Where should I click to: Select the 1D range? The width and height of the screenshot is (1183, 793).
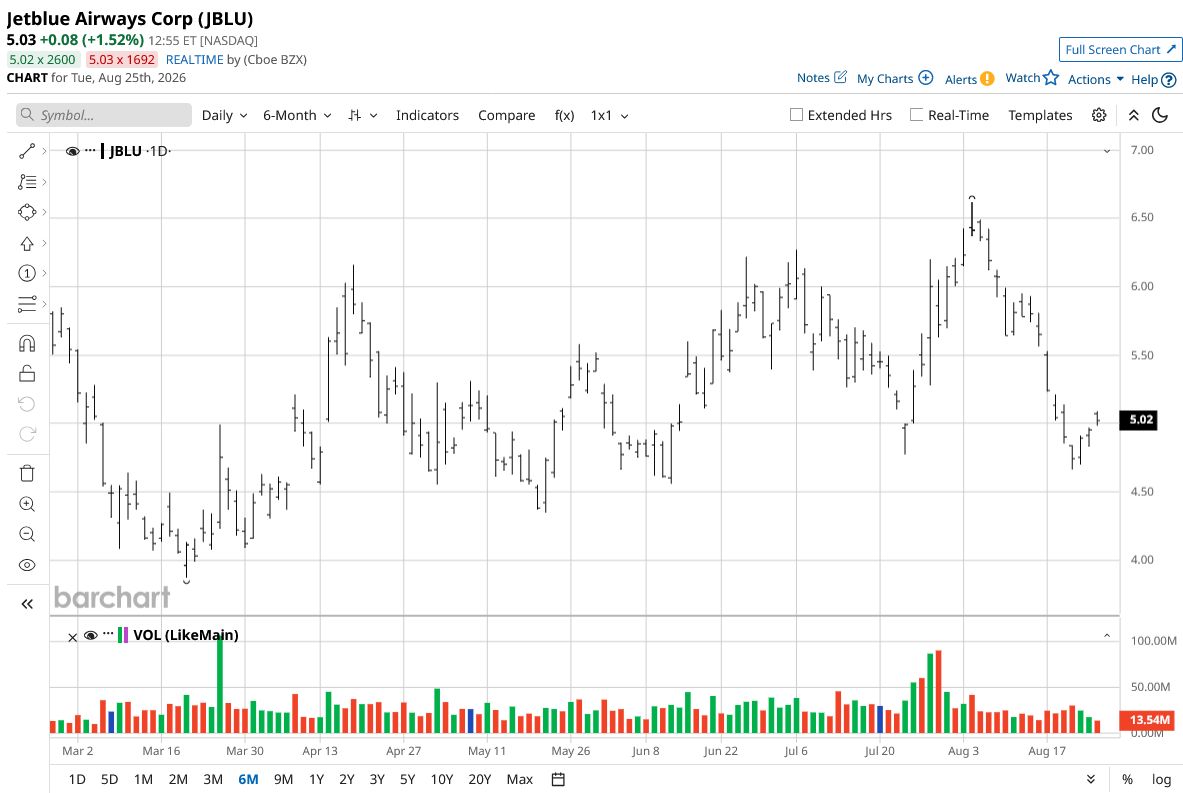[77, 779]
